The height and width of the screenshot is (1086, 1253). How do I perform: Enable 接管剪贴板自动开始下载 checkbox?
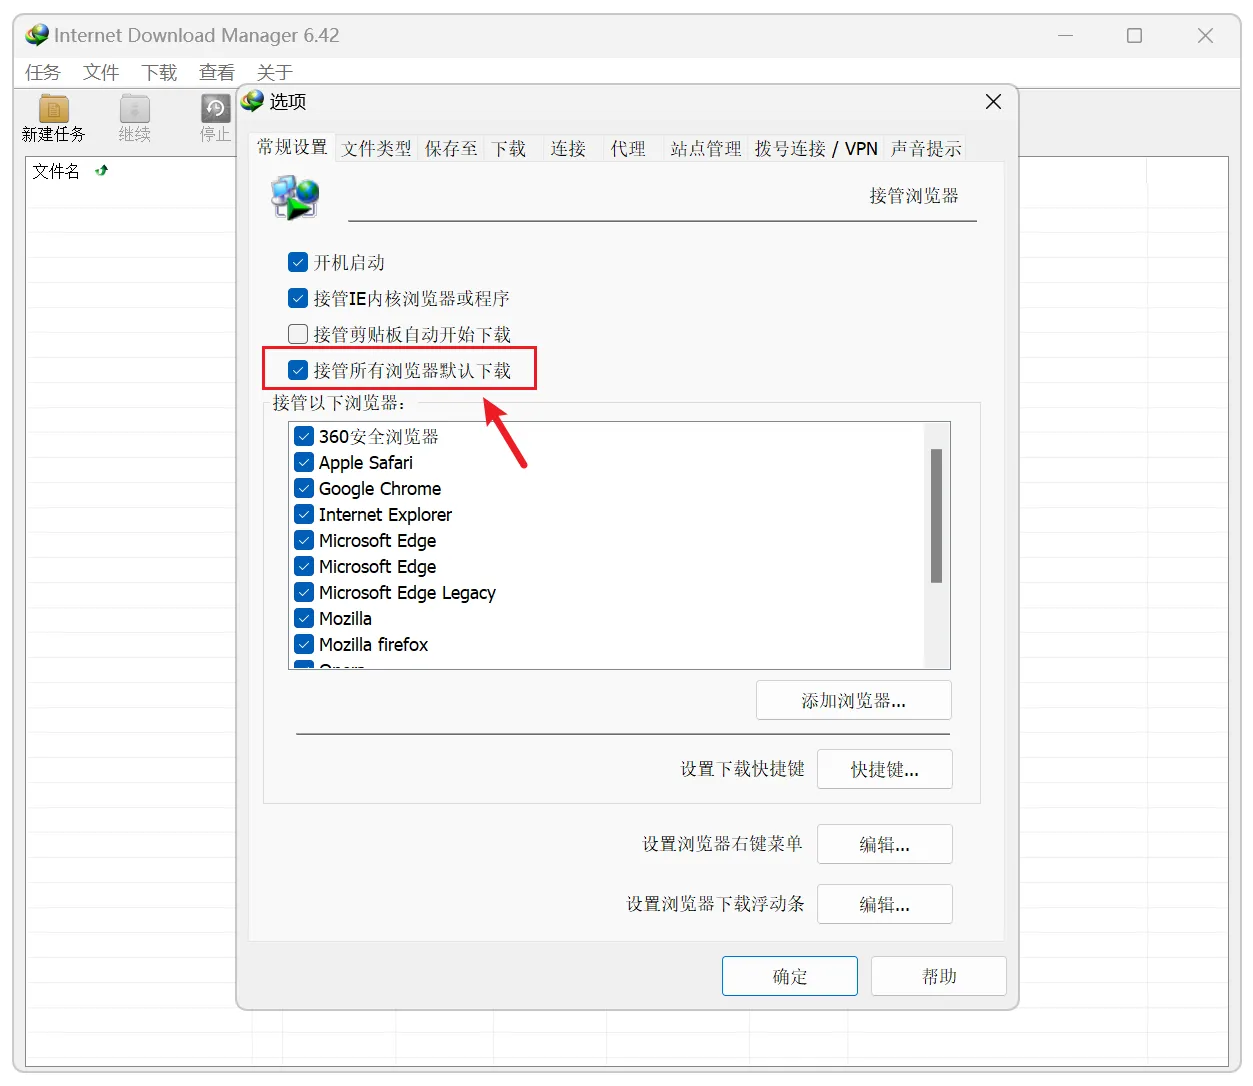(298, 334)
